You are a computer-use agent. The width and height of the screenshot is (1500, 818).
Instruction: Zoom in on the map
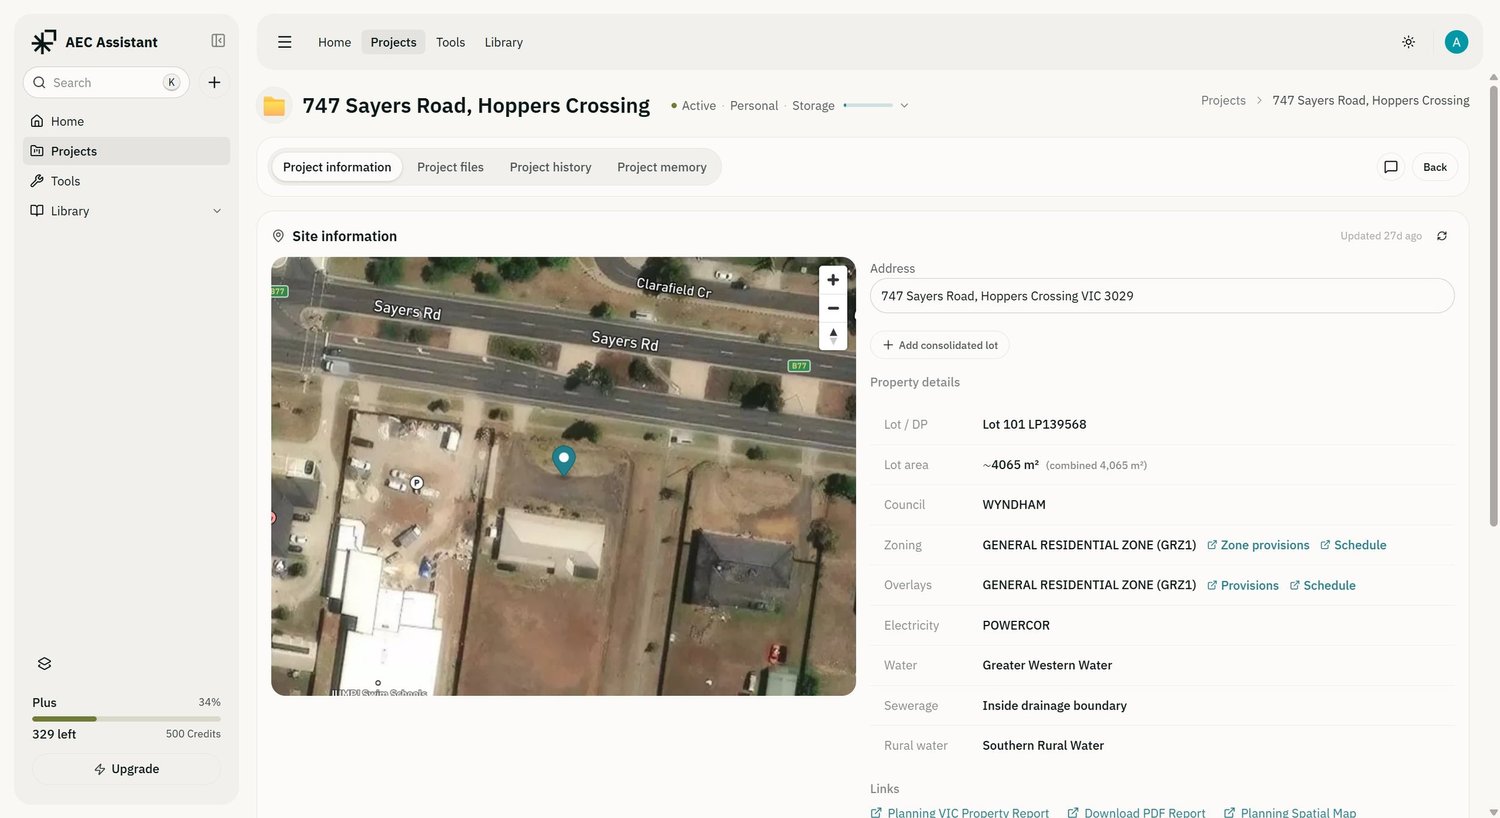pyautogui.click(x=833, y=280)
